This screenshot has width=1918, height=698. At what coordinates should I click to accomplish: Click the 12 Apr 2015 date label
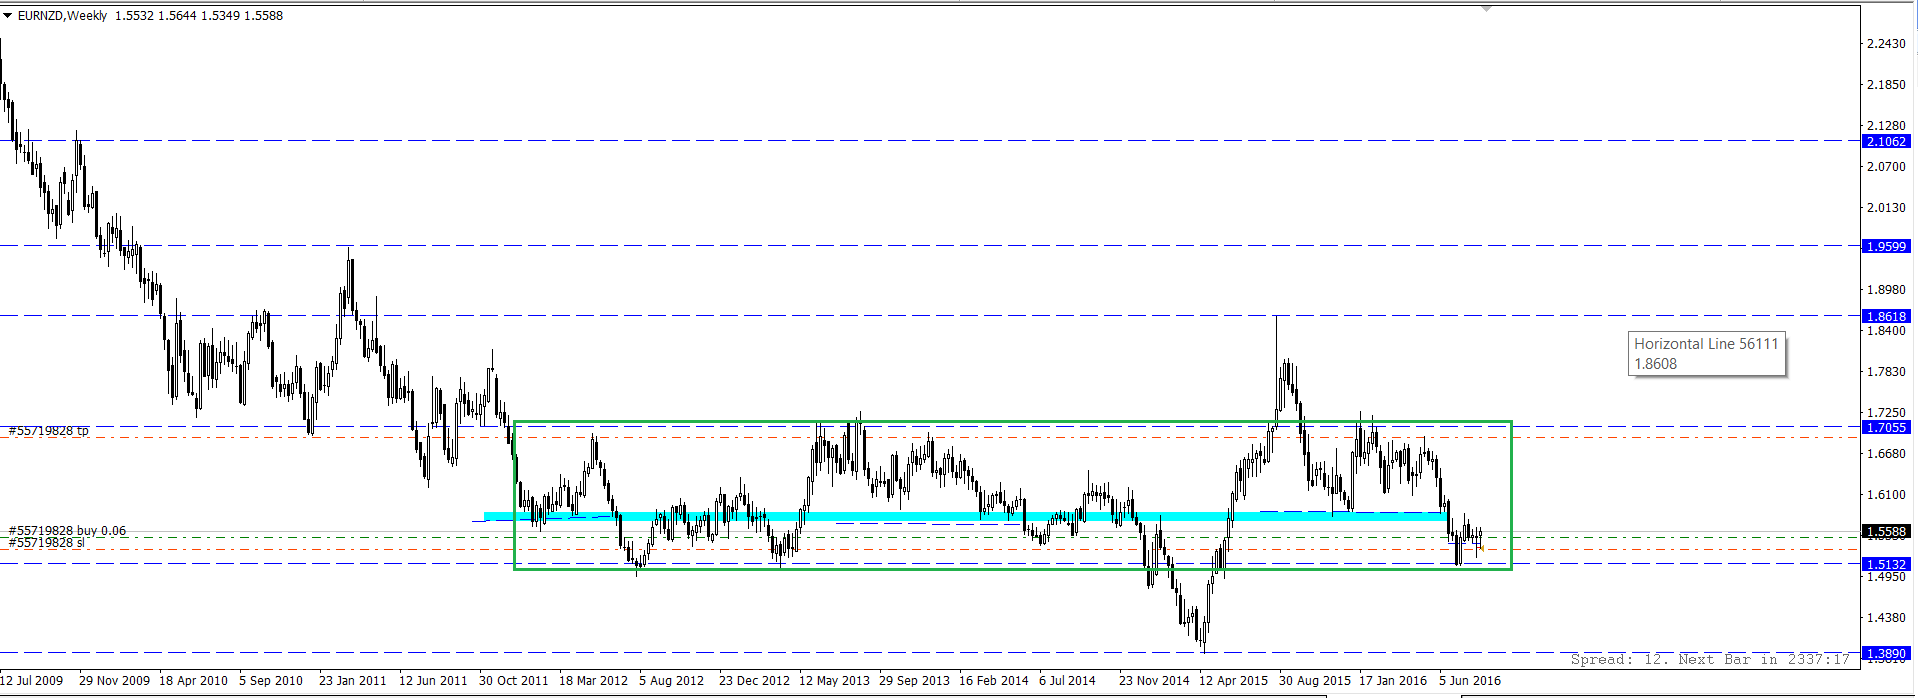click(x=1234, y=681)
